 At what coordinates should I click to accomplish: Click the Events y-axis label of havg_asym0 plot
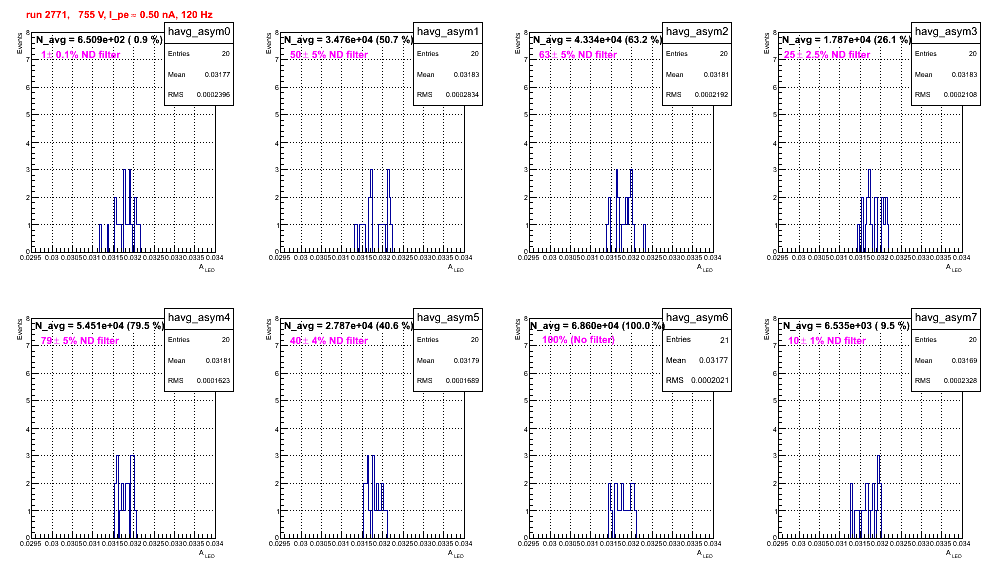[19, 42]
